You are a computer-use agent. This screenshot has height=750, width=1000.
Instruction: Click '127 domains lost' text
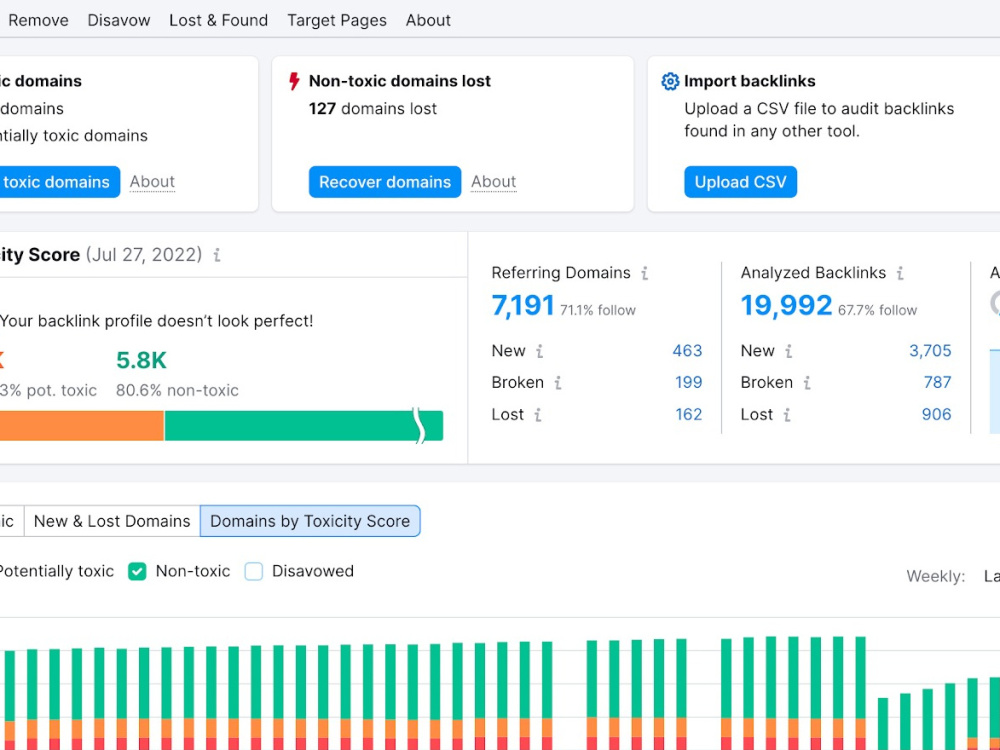(372, 109)
